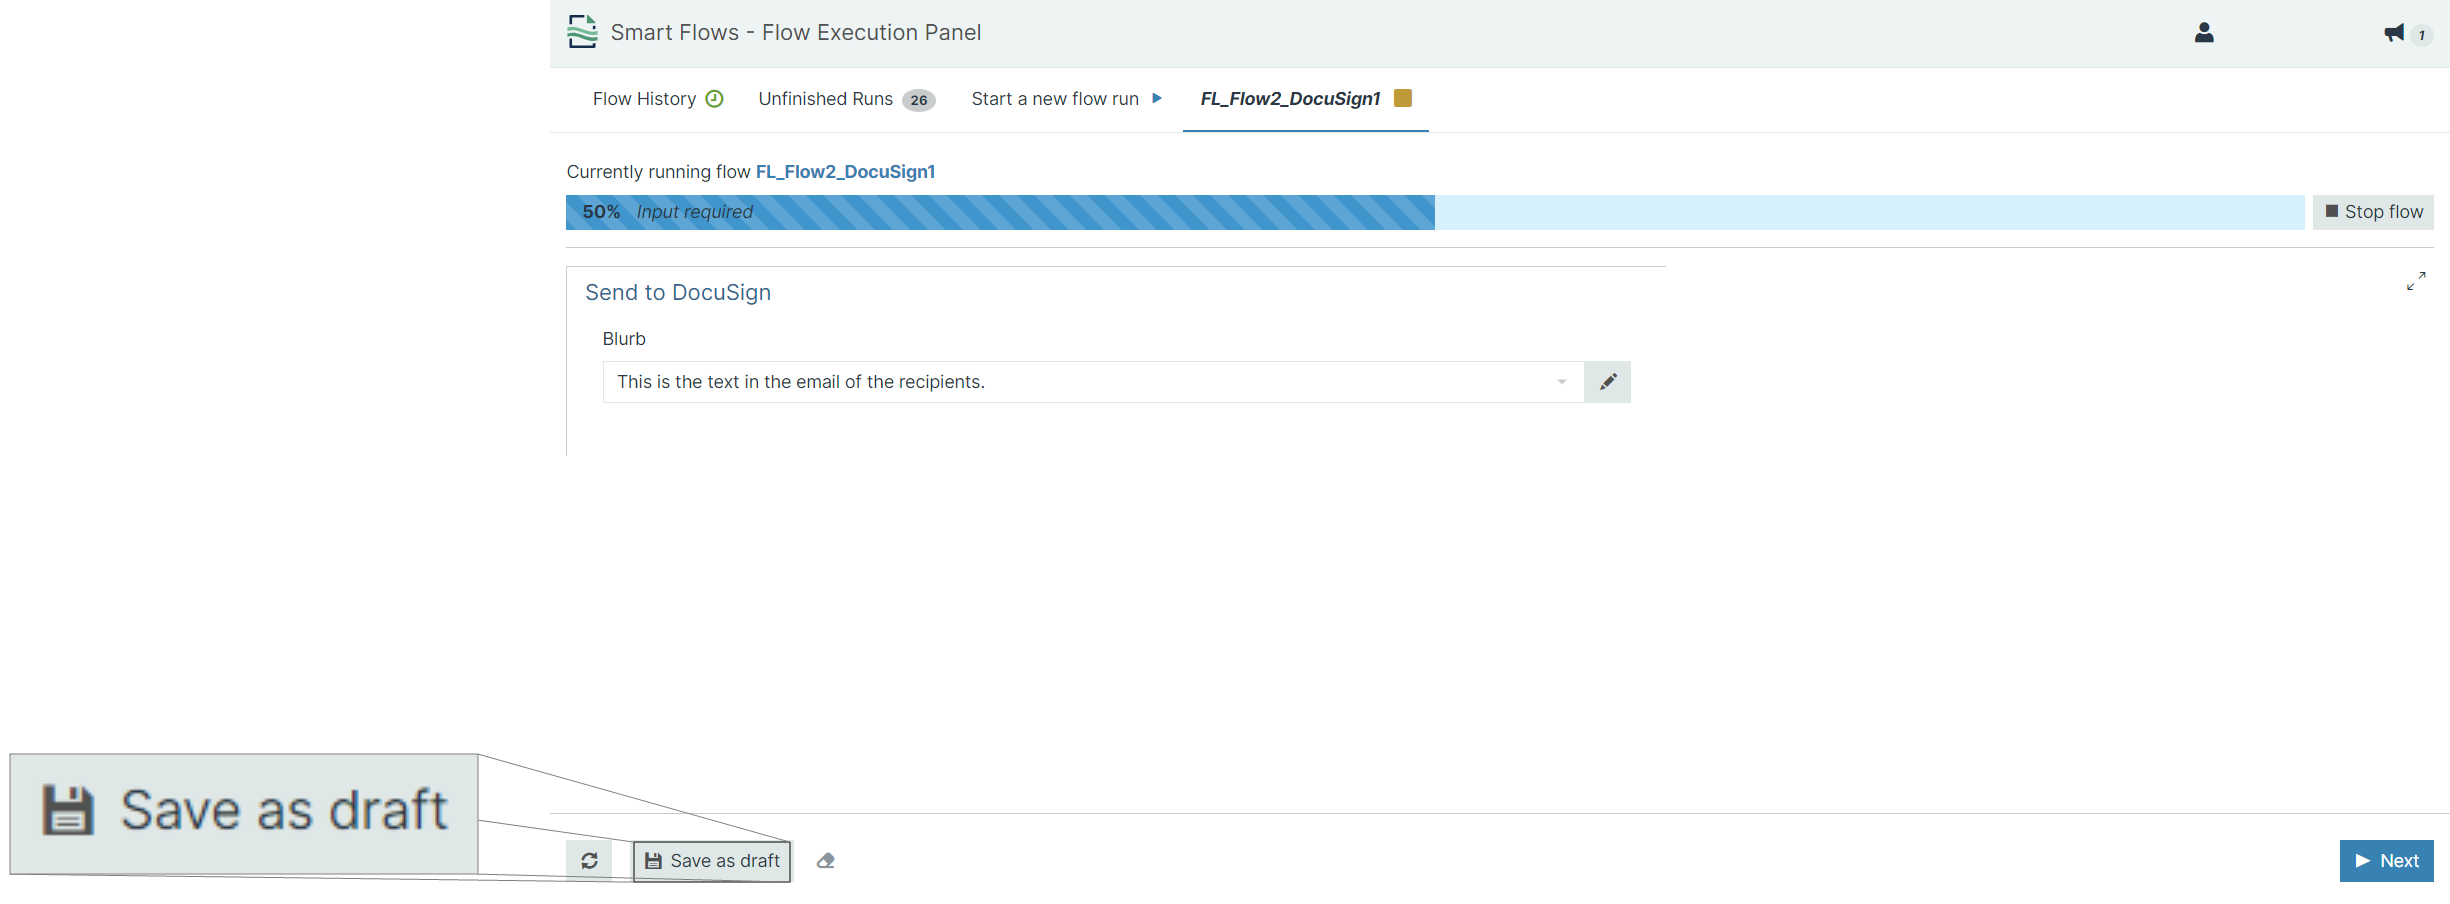This screenshot has height=904, width=2450.
Task: Click the eraser clear icon
Action: click(825, 861)
